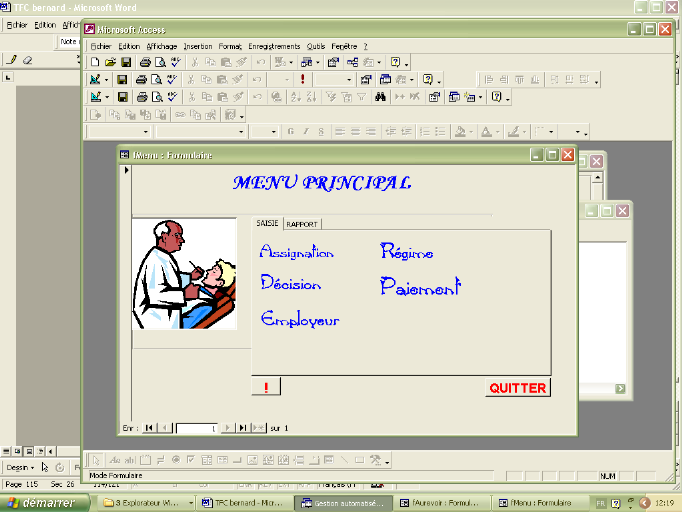Toggle center alignment in formatting bar
This screenshot has width=682, height=512.
[355, 132]
